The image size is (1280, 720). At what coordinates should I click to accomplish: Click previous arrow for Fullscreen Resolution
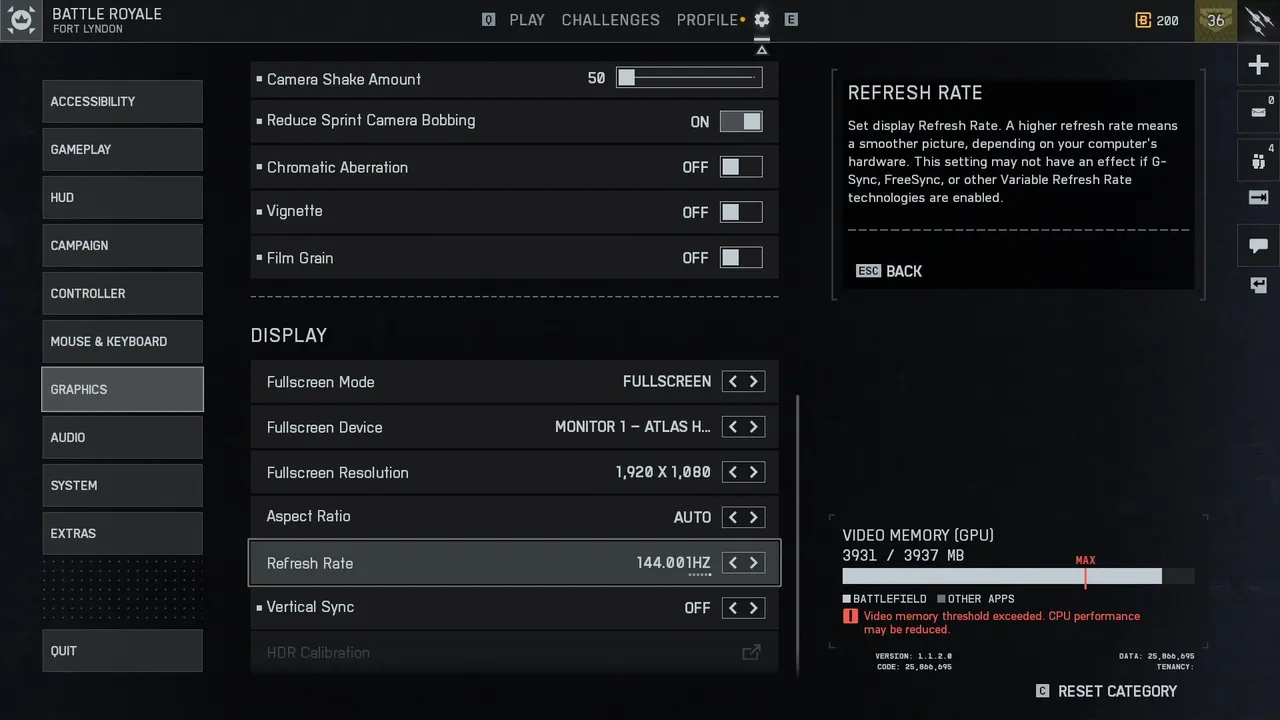733,472
